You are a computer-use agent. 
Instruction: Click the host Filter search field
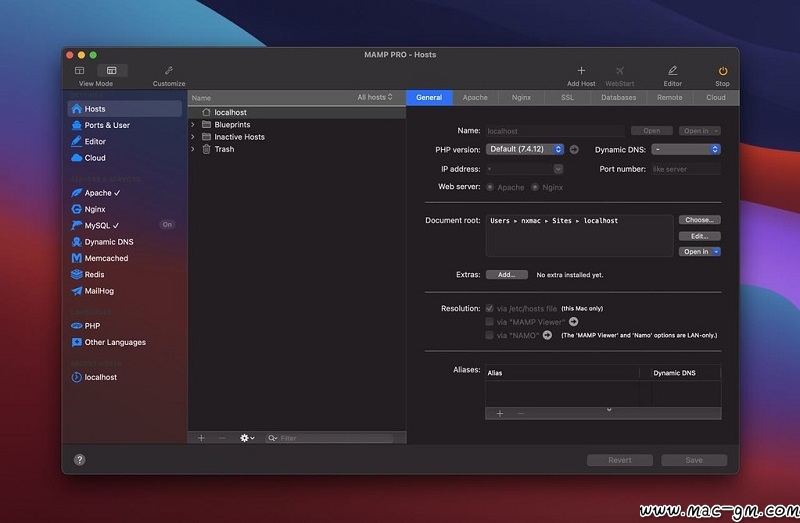point(330,438)
